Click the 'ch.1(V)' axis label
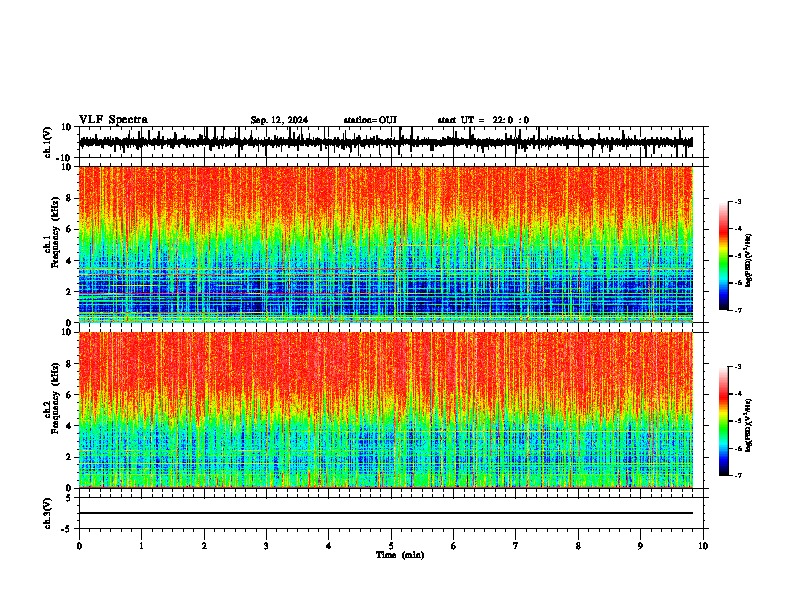This screenshot has height=612, width=792. pyautogui.click(x=48, y=142)
